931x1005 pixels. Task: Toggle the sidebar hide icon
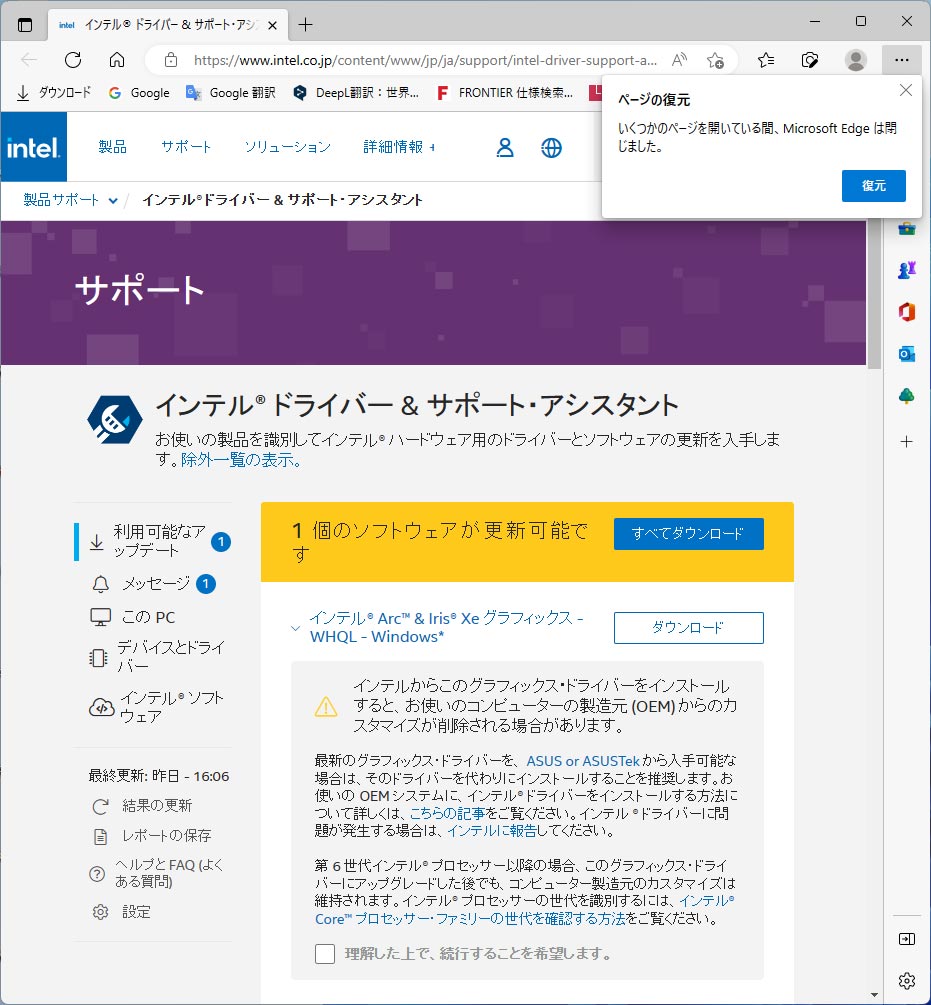(907, 939)
